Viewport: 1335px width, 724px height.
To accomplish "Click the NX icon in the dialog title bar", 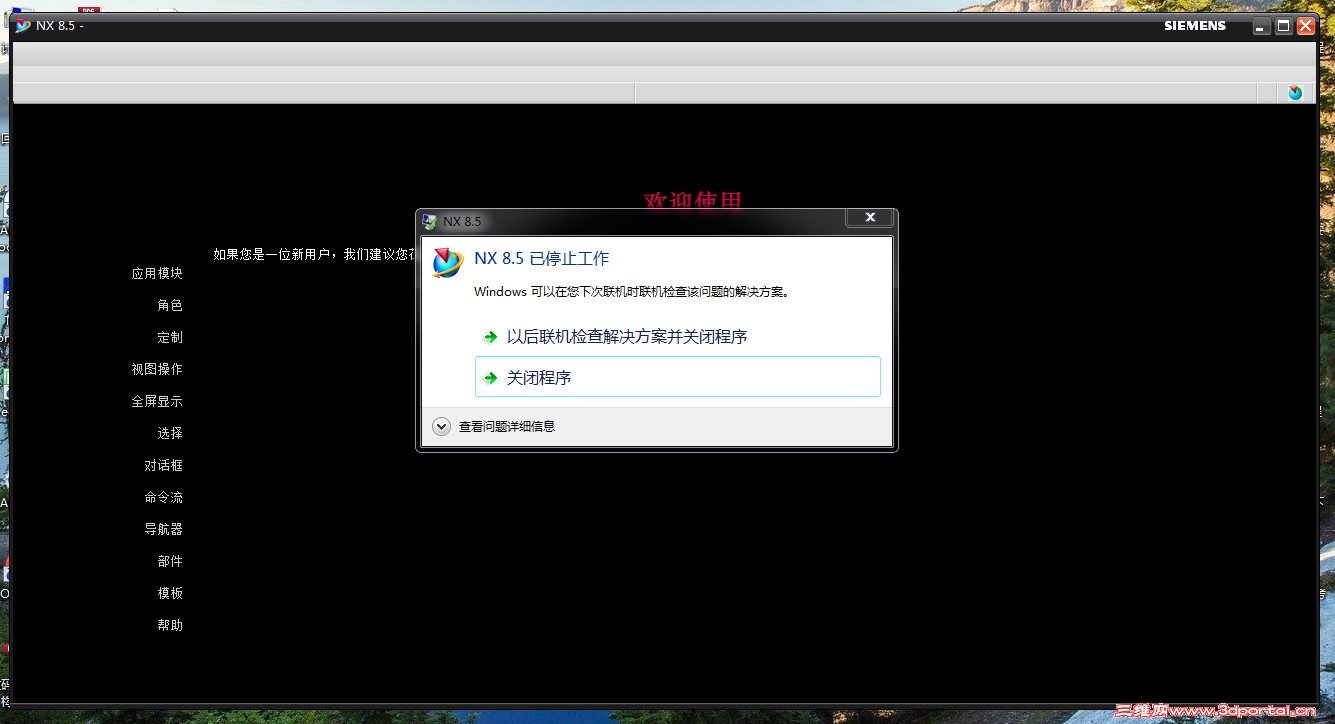I will 430,221.
